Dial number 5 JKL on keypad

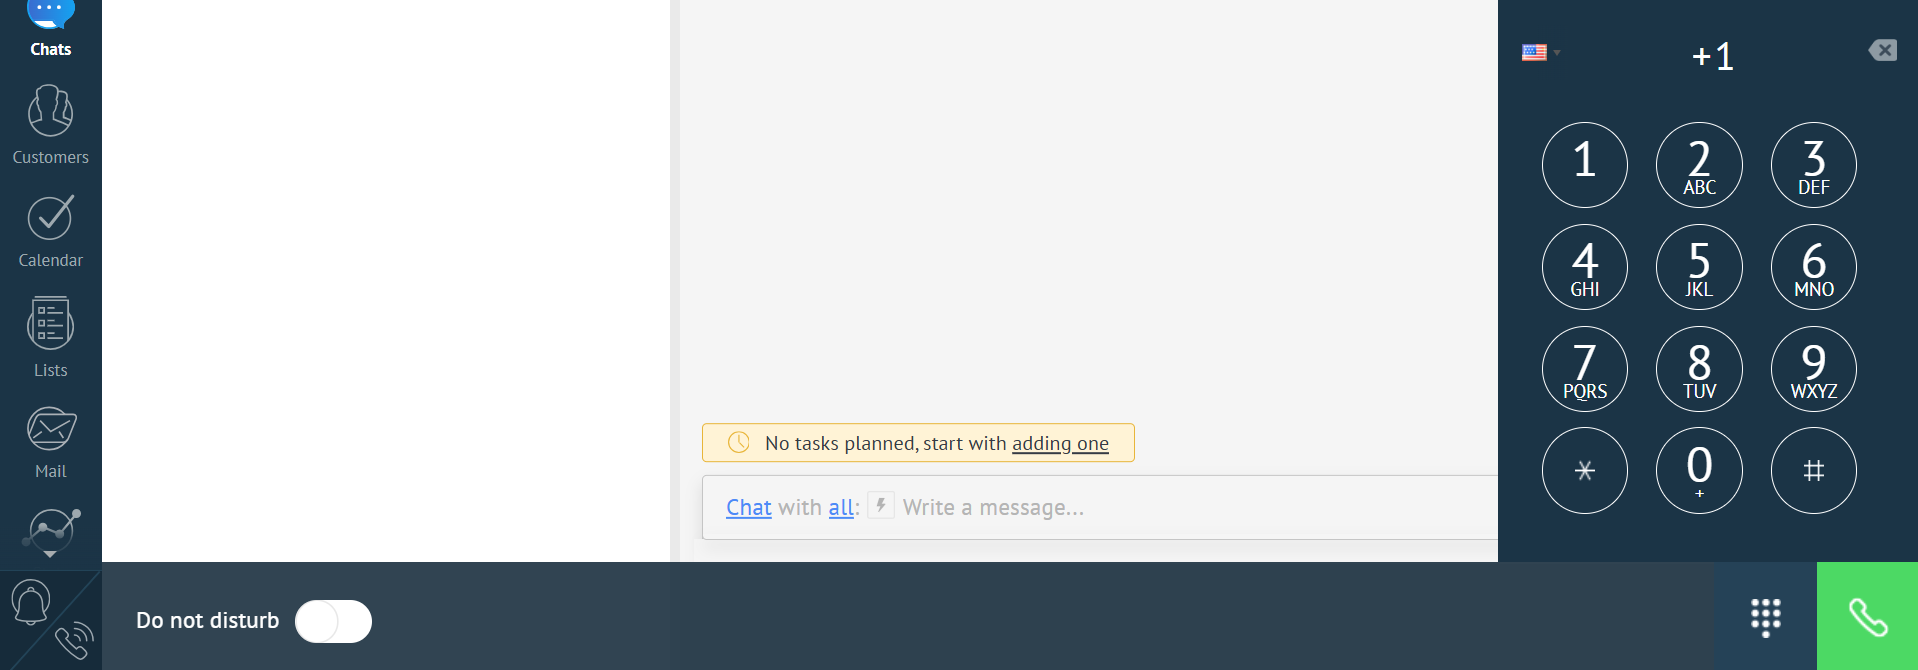click(x=1699, y=267)
